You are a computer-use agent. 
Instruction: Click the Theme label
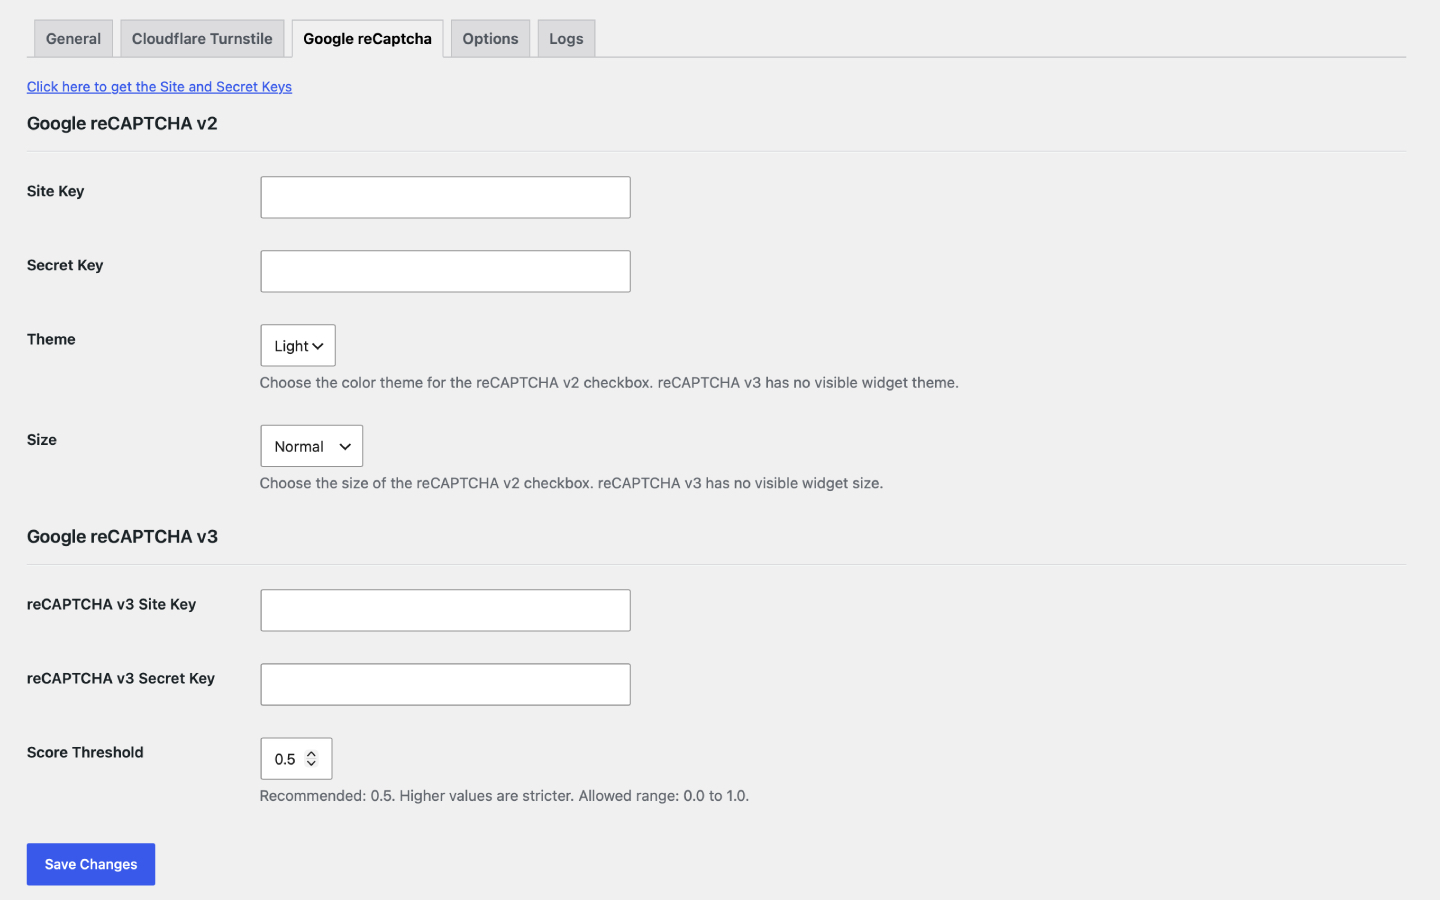51,339
